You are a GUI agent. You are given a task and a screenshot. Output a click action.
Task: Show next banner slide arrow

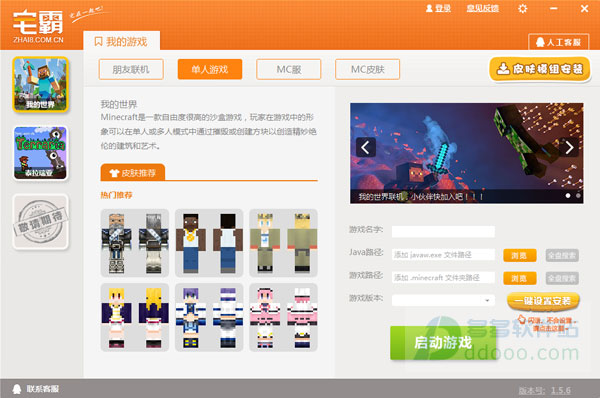(569, 147)
